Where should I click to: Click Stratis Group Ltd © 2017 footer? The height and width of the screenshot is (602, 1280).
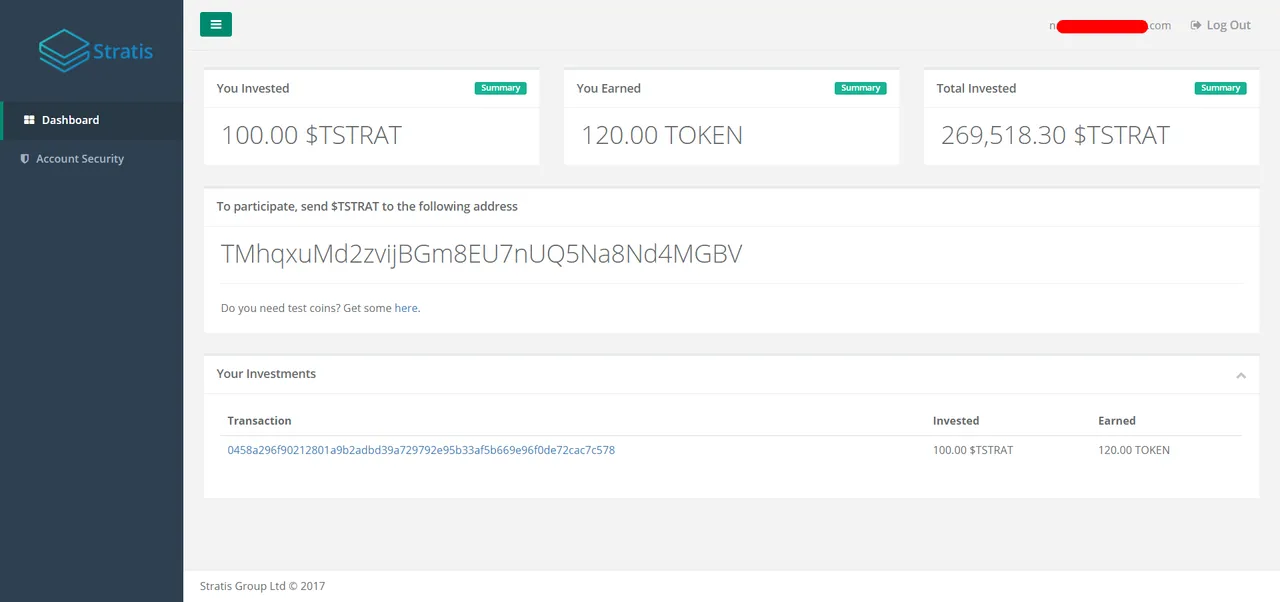pos(263,586)
